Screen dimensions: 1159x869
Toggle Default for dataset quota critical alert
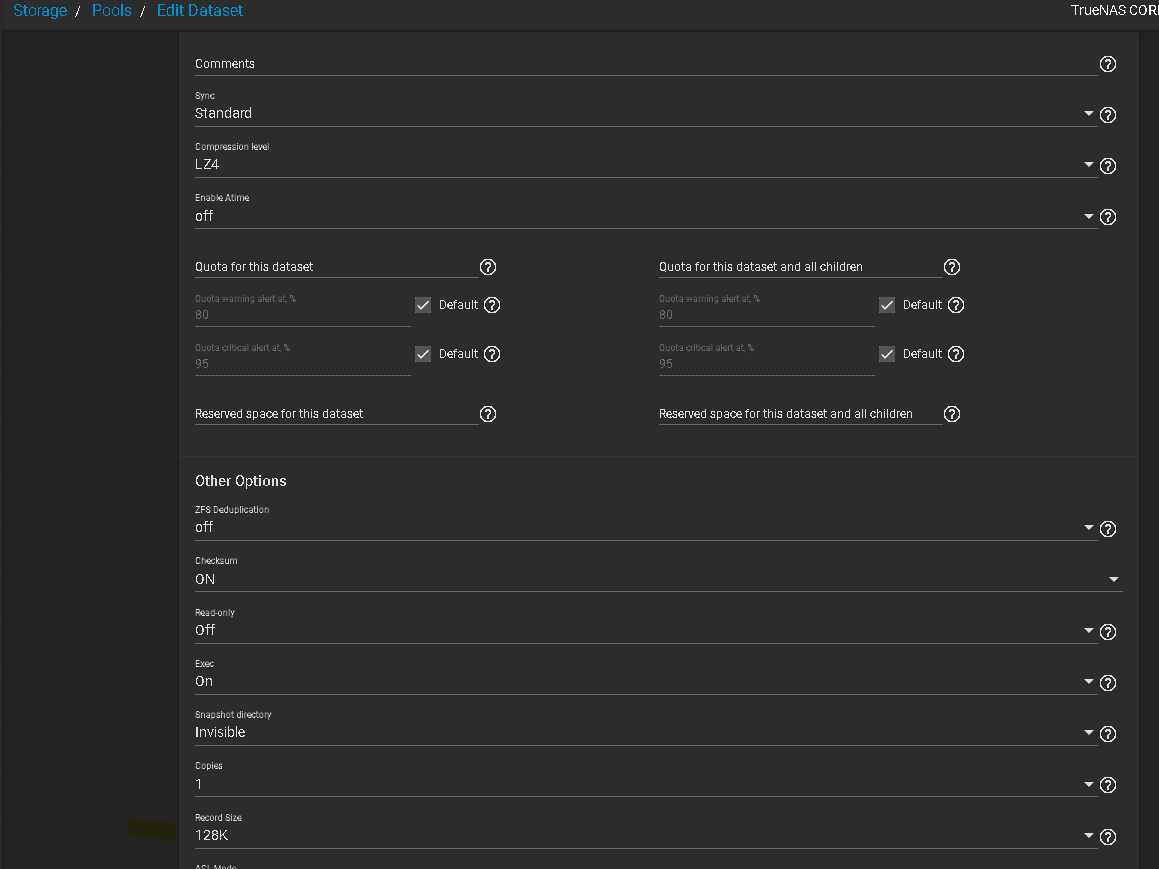tap(423, 354)
